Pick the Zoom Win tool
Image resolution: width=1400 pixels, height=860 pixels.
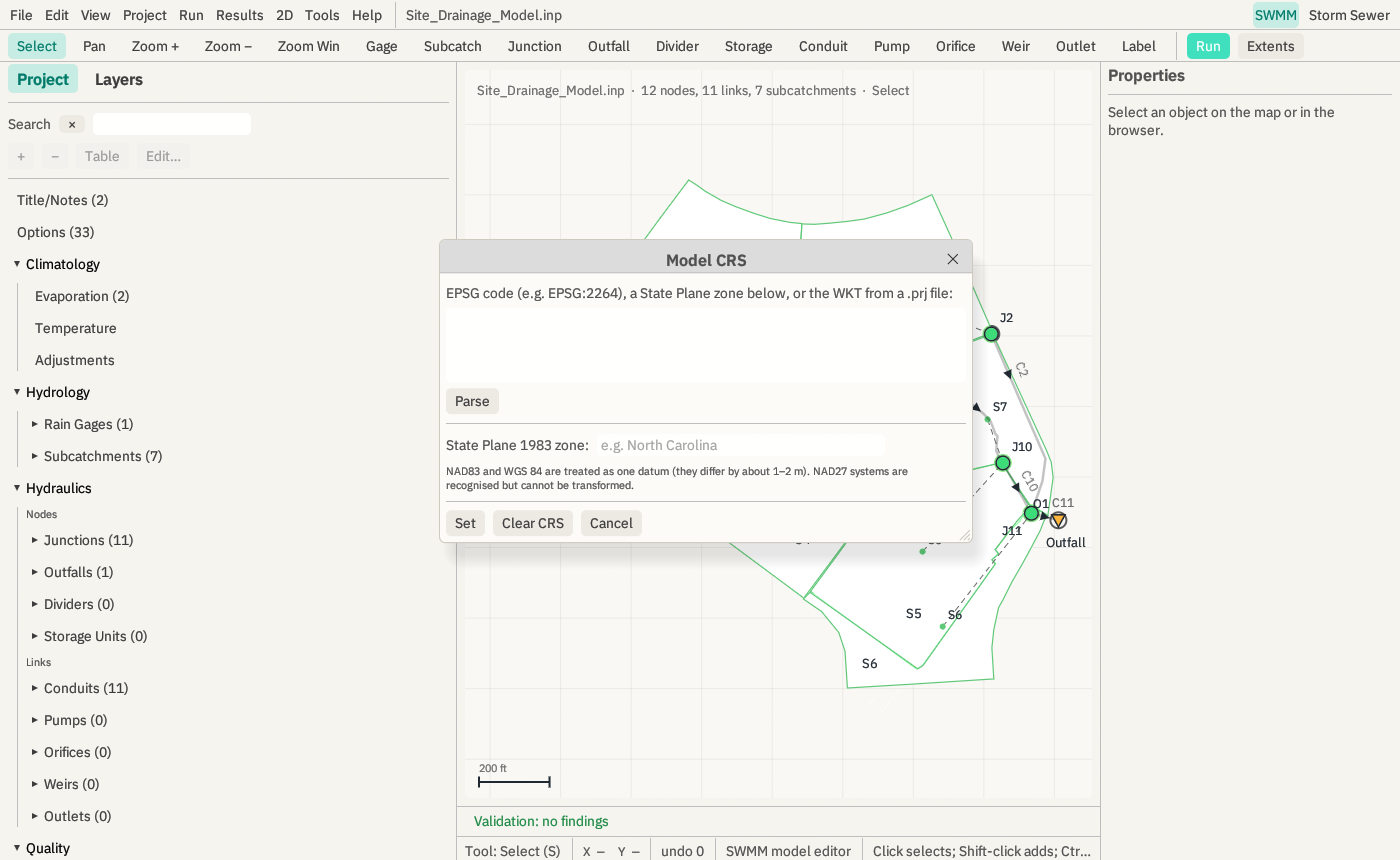[309, 46]
